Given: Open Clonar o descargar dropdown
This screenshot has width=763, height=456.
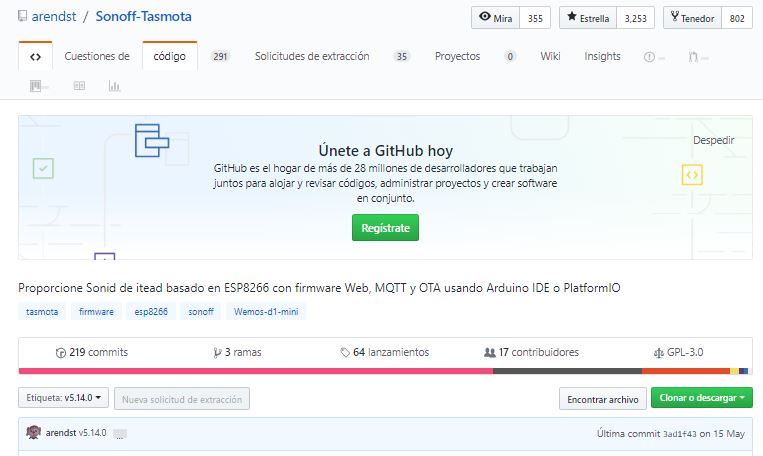Looking at the screenshot, I should [702, 398].
